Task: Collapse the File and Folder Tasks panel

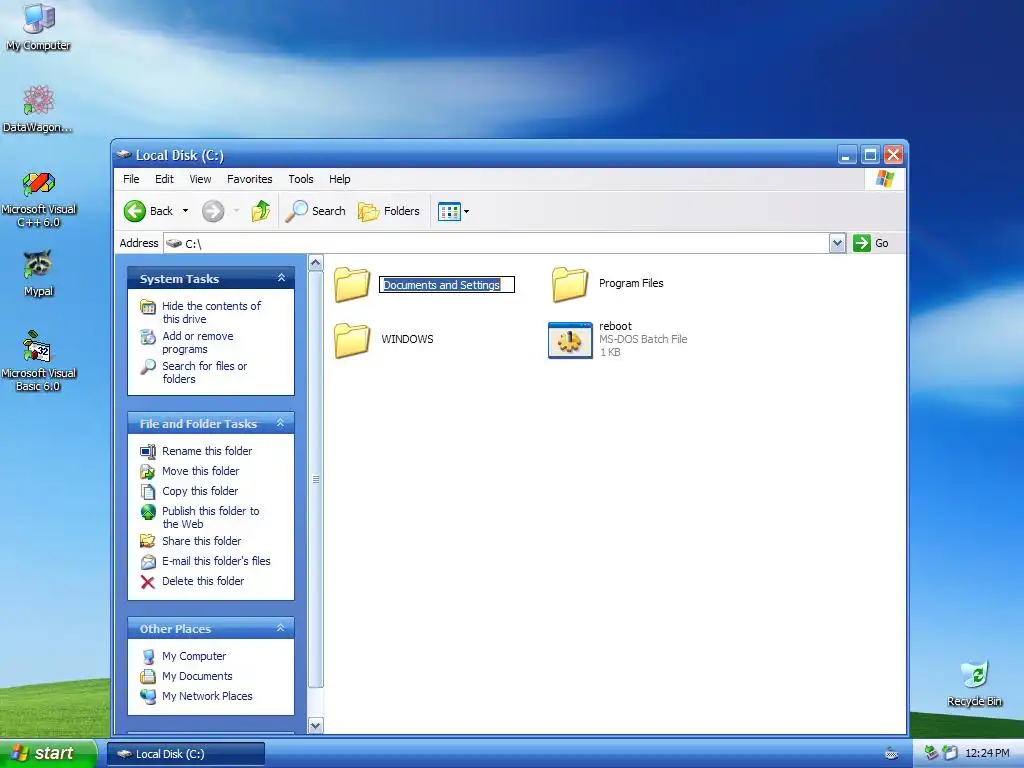Action: coord(281,423)
